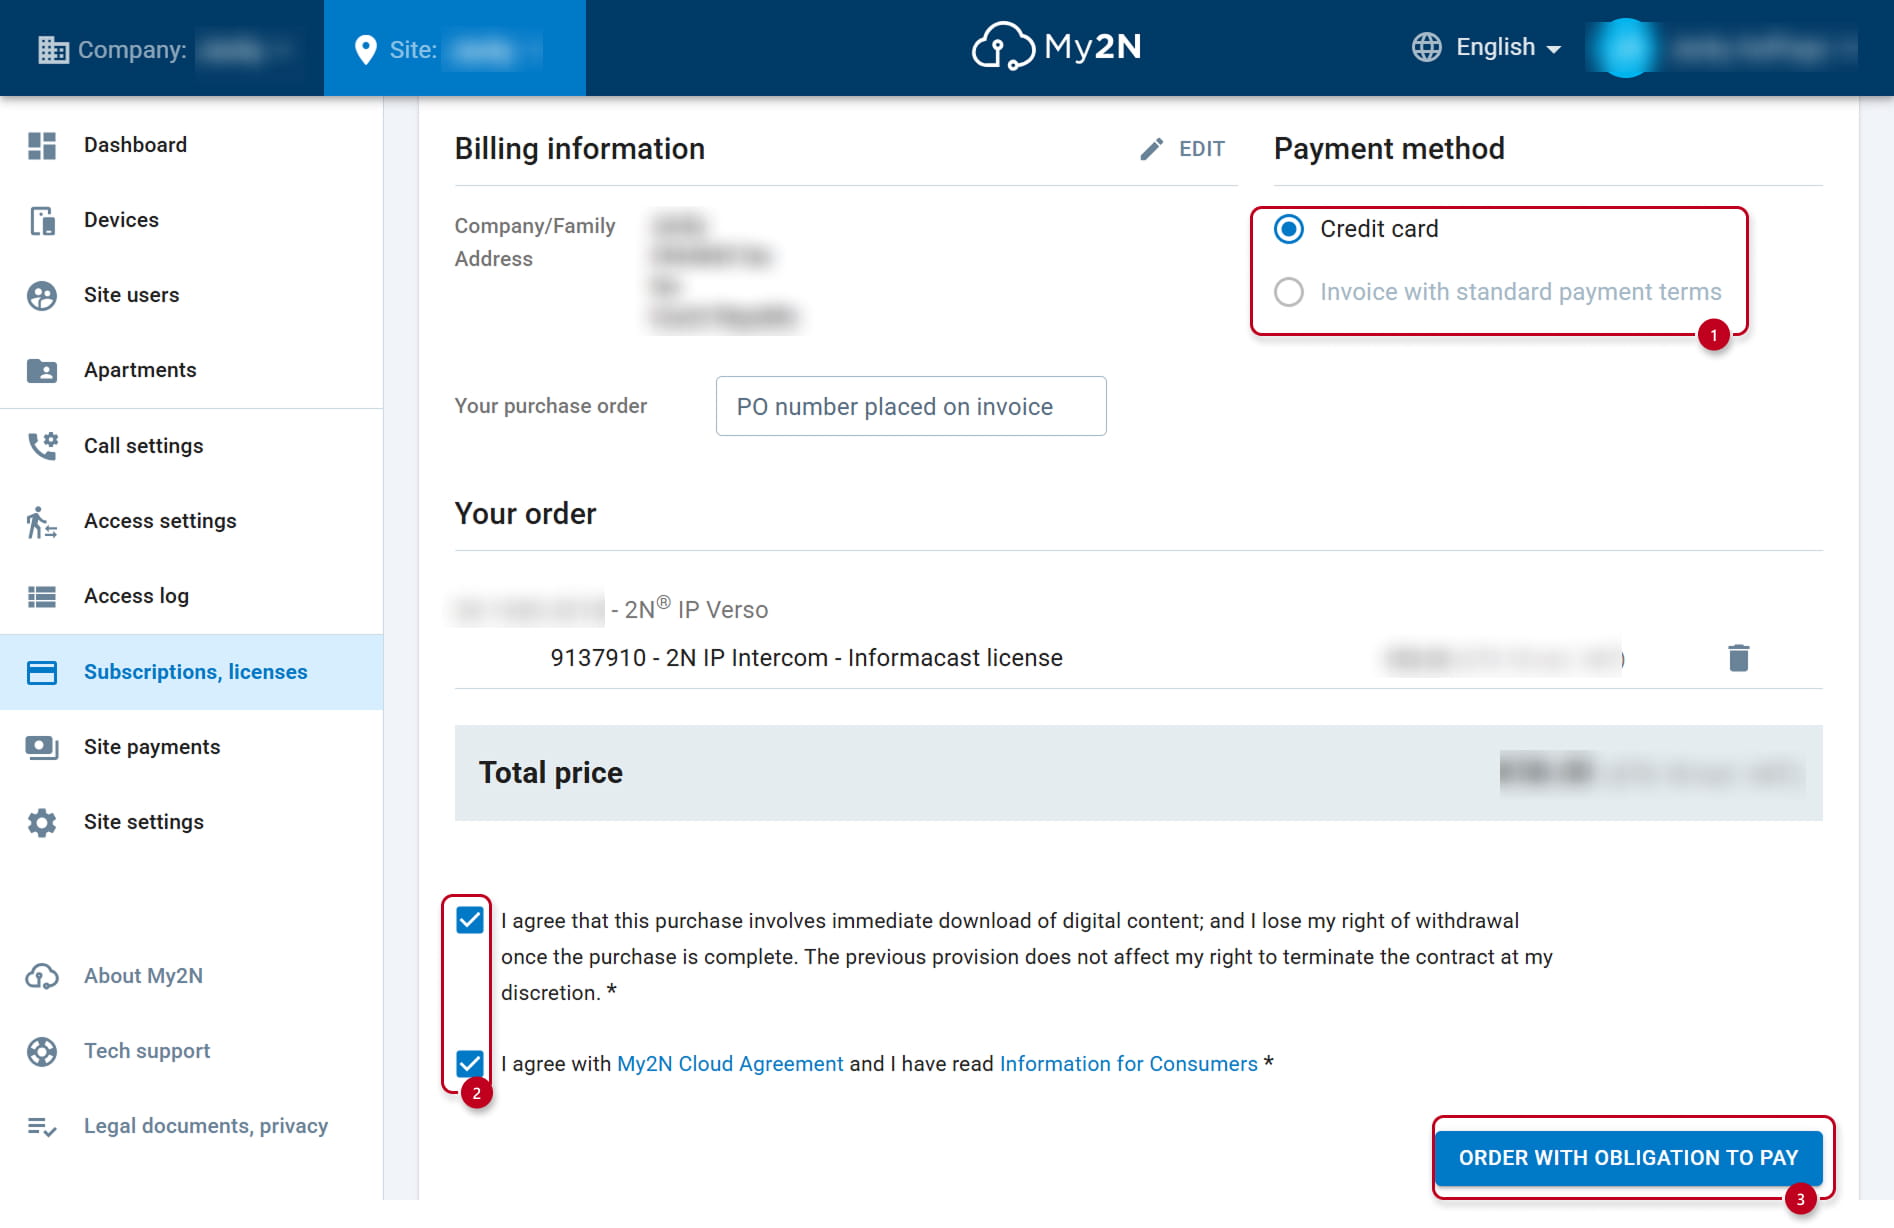Screen dimensions: 1894x1228
Task: Click the 'Payment method' heading
Action: pos(1389,149)
